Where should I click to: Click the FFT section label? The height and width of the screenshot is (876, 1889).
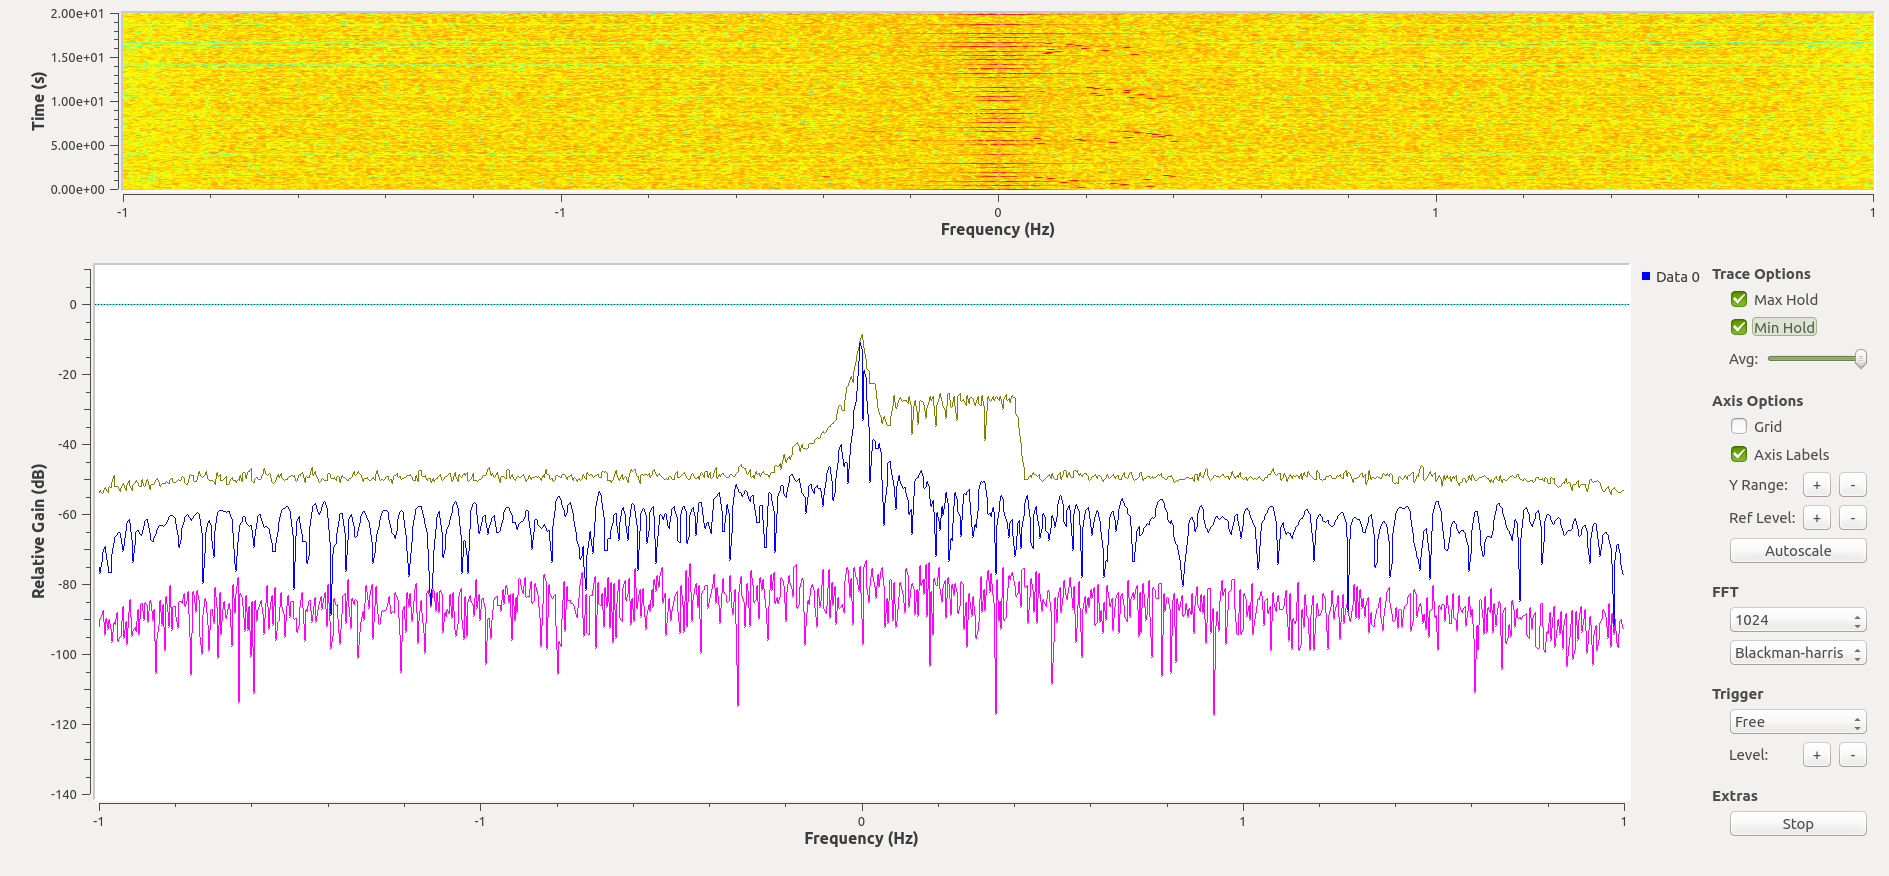point(1725,592)
